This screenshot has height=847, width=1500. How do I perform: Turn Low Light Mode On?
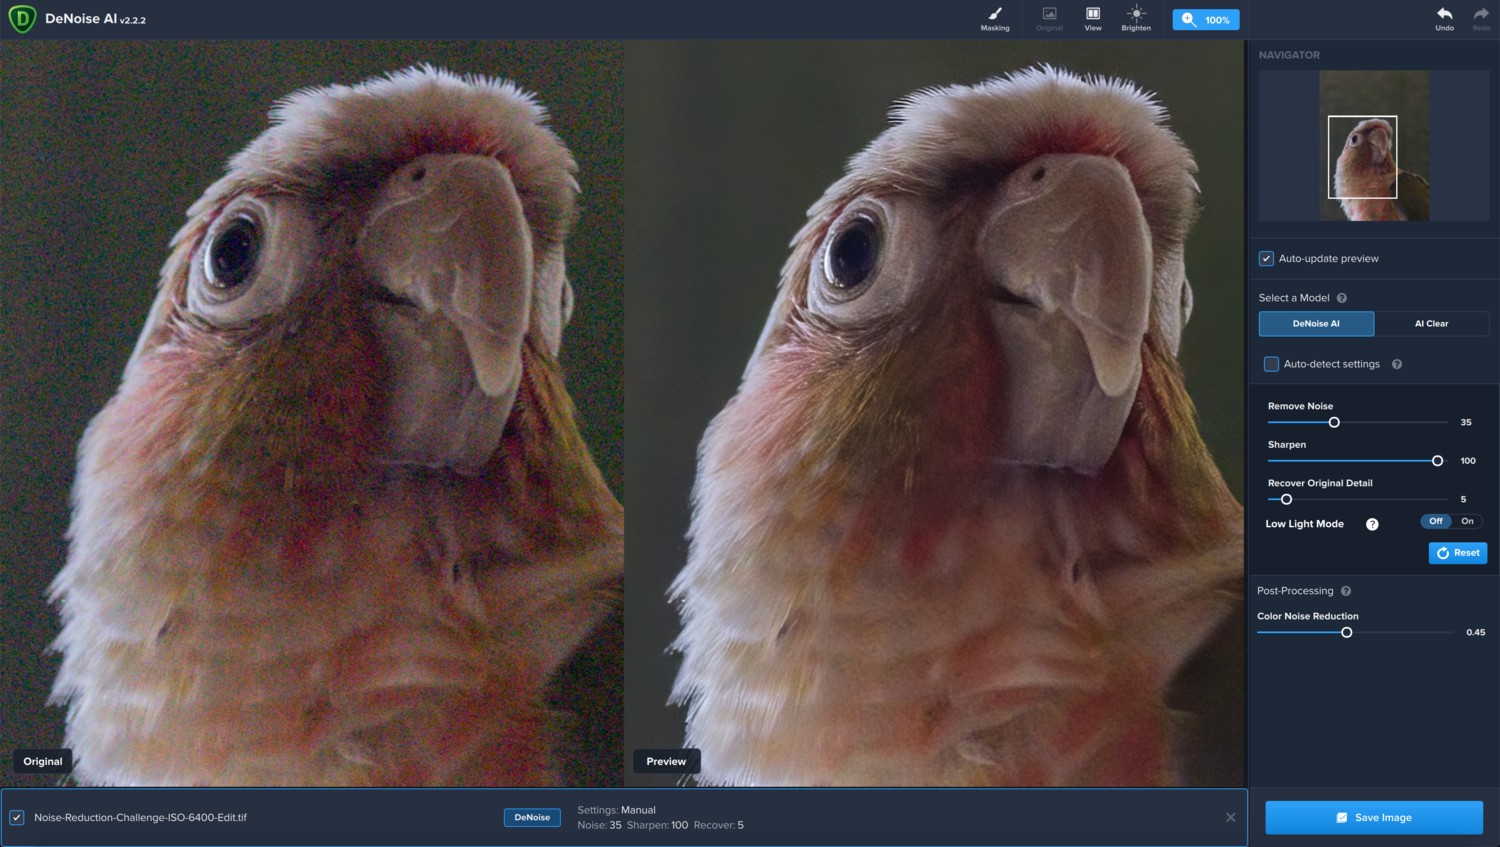(x=1468, y=521)
